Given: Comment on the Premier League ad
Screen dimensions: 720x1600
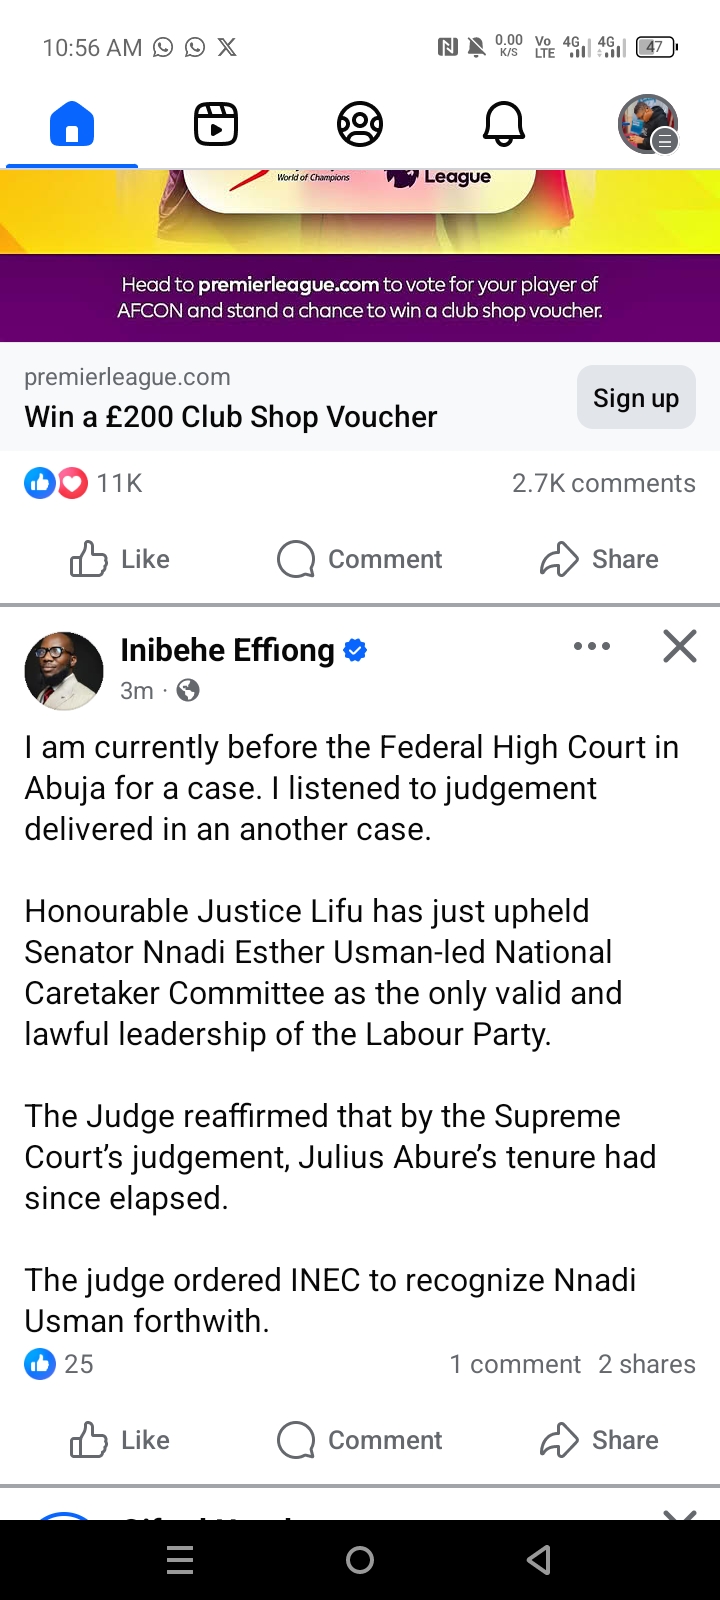Looking at the screenshot, I should pos(360,559).
